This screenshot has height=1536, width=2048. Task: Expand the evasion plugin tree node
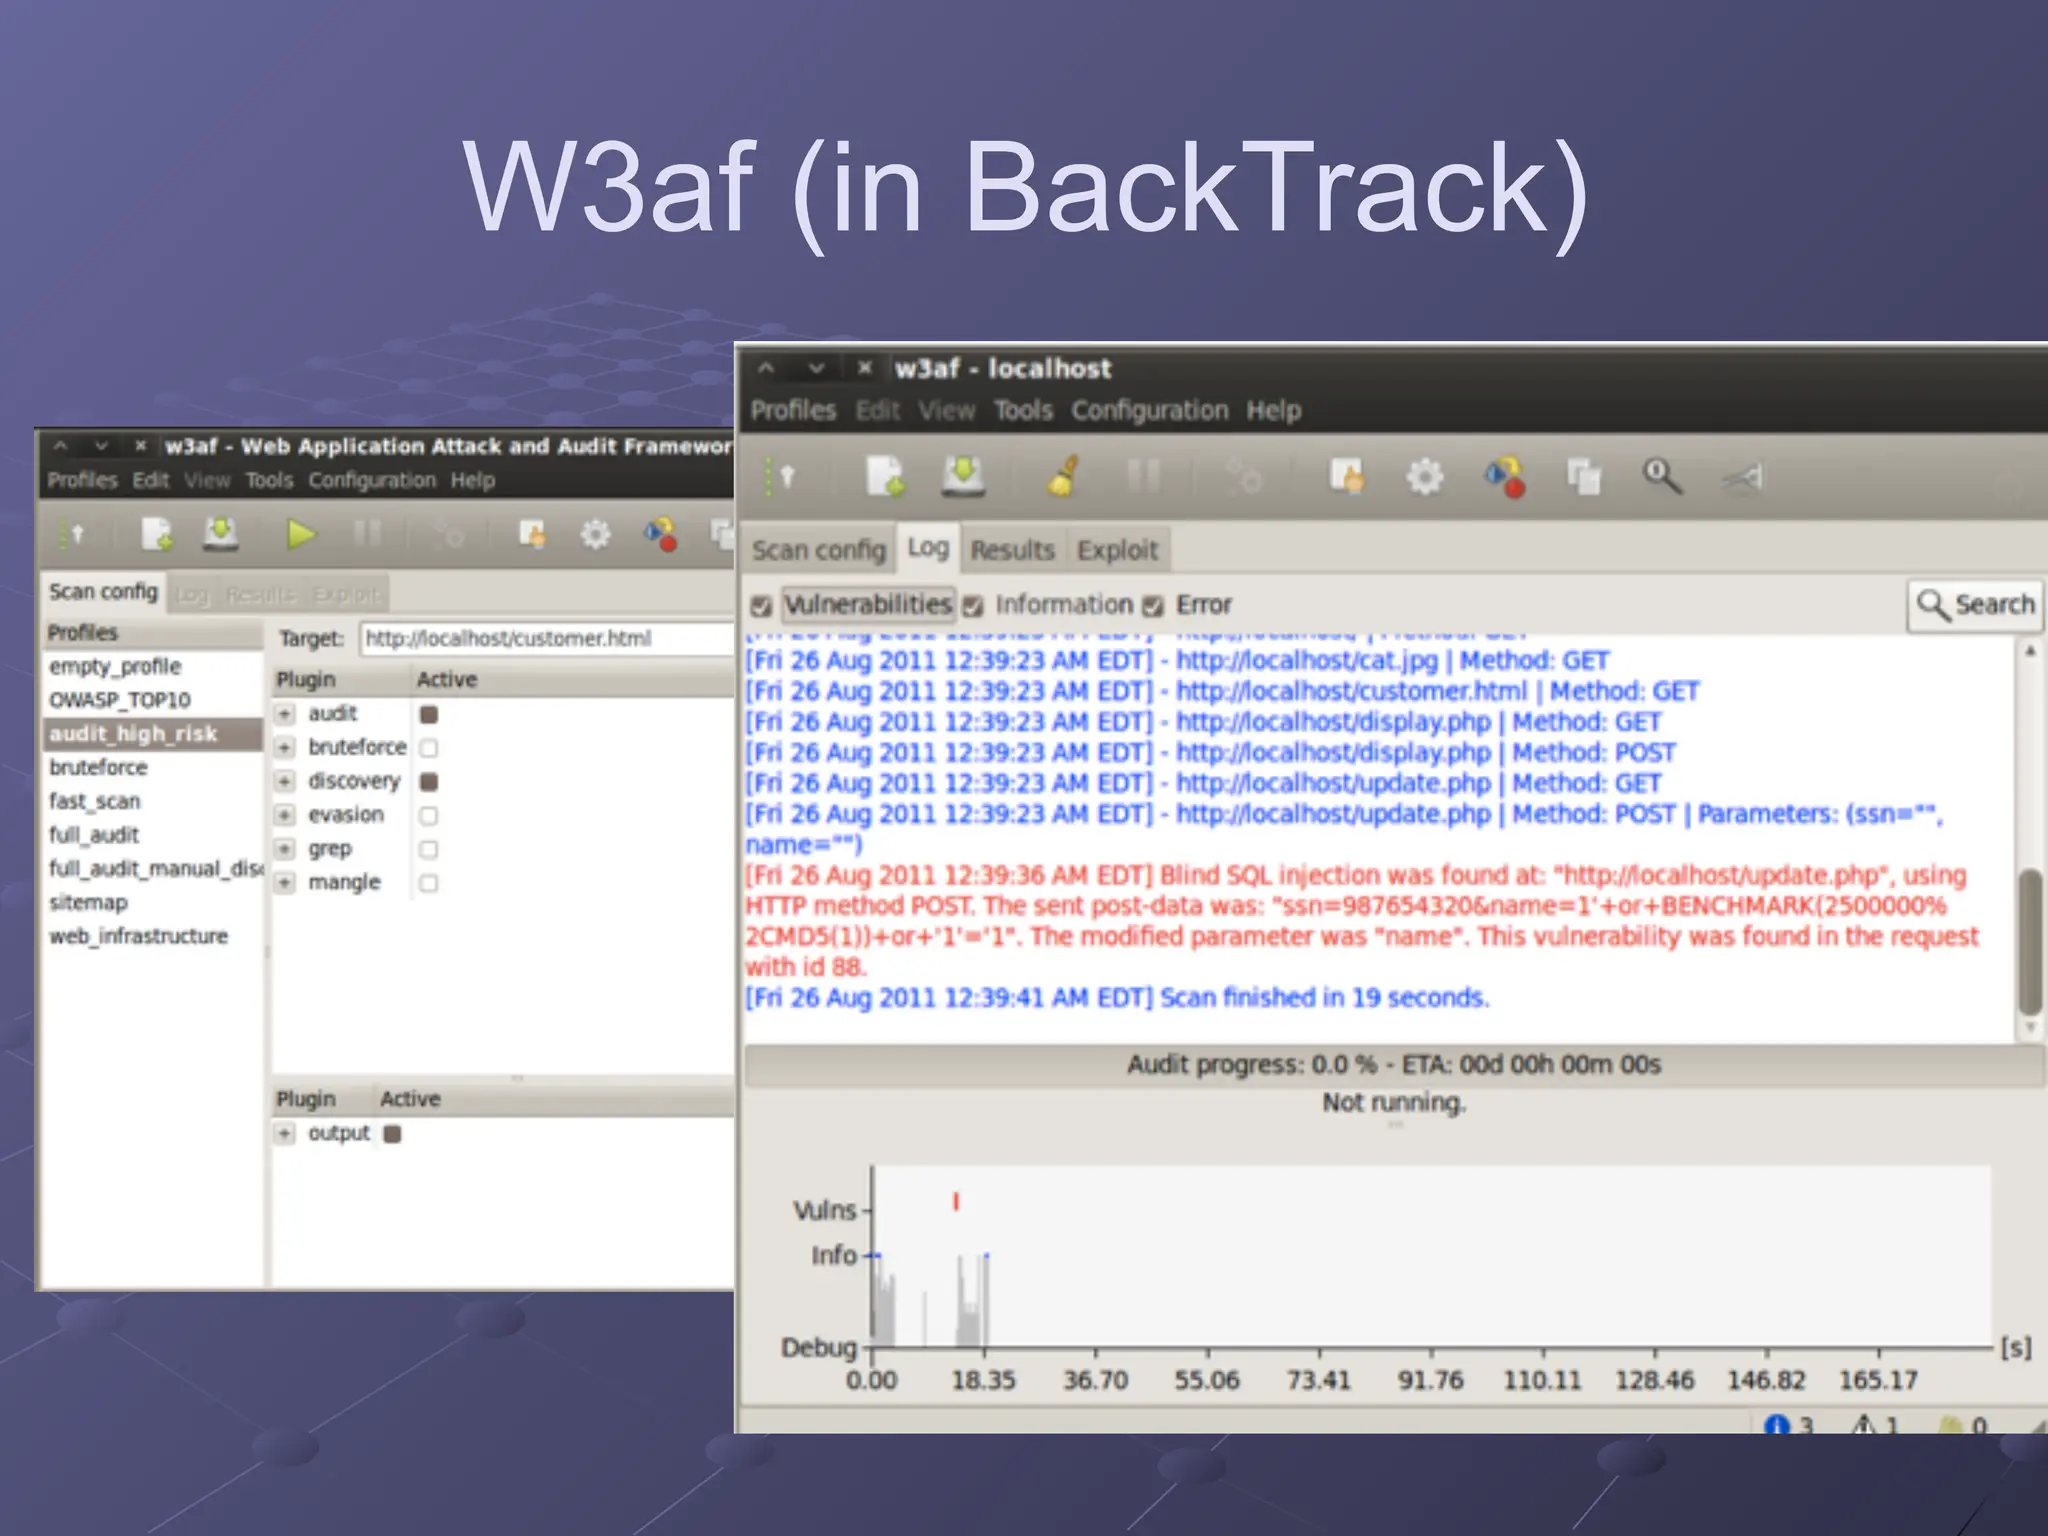click(285, 815)
